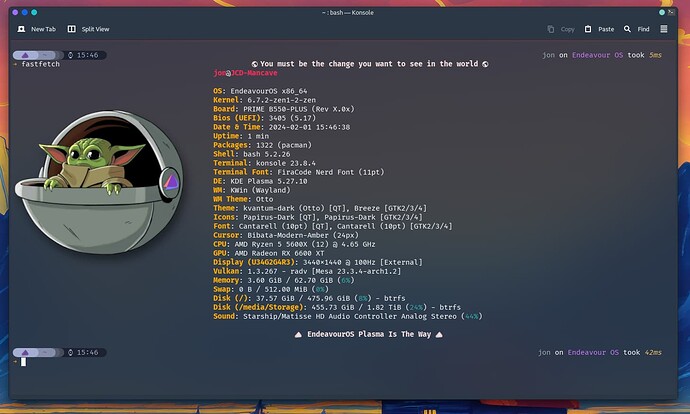
Task: Click the 'Sound: Starship/Matisse HD Audio' line
Action: [348, 316]
